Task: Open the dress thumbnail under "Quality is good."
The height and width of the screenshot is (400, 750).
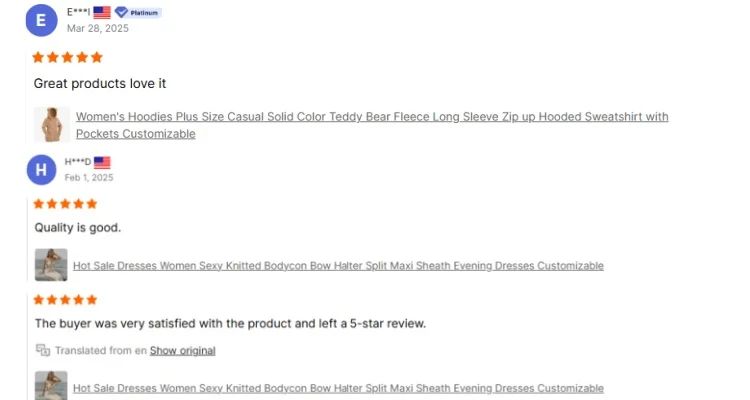Action: pos(51,265)
